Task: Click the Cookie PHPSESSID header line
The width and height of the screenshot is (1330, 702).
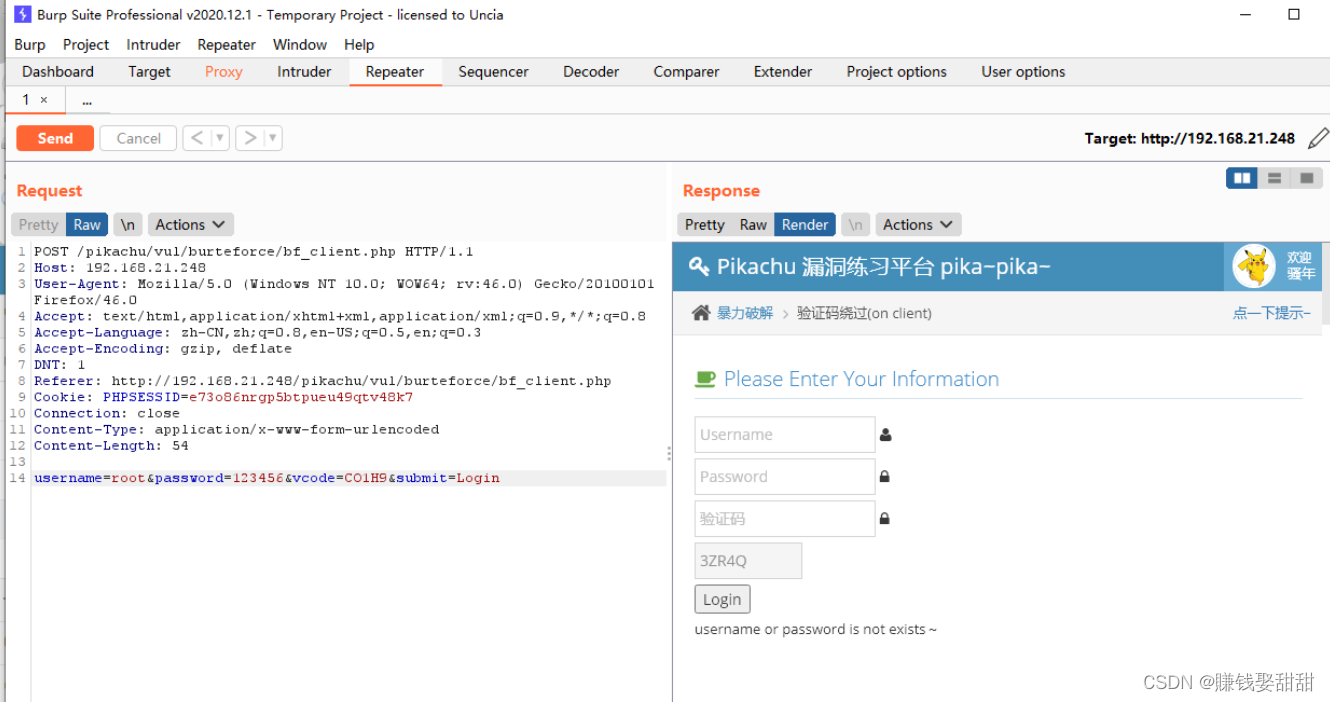Action: click(224, 397)
